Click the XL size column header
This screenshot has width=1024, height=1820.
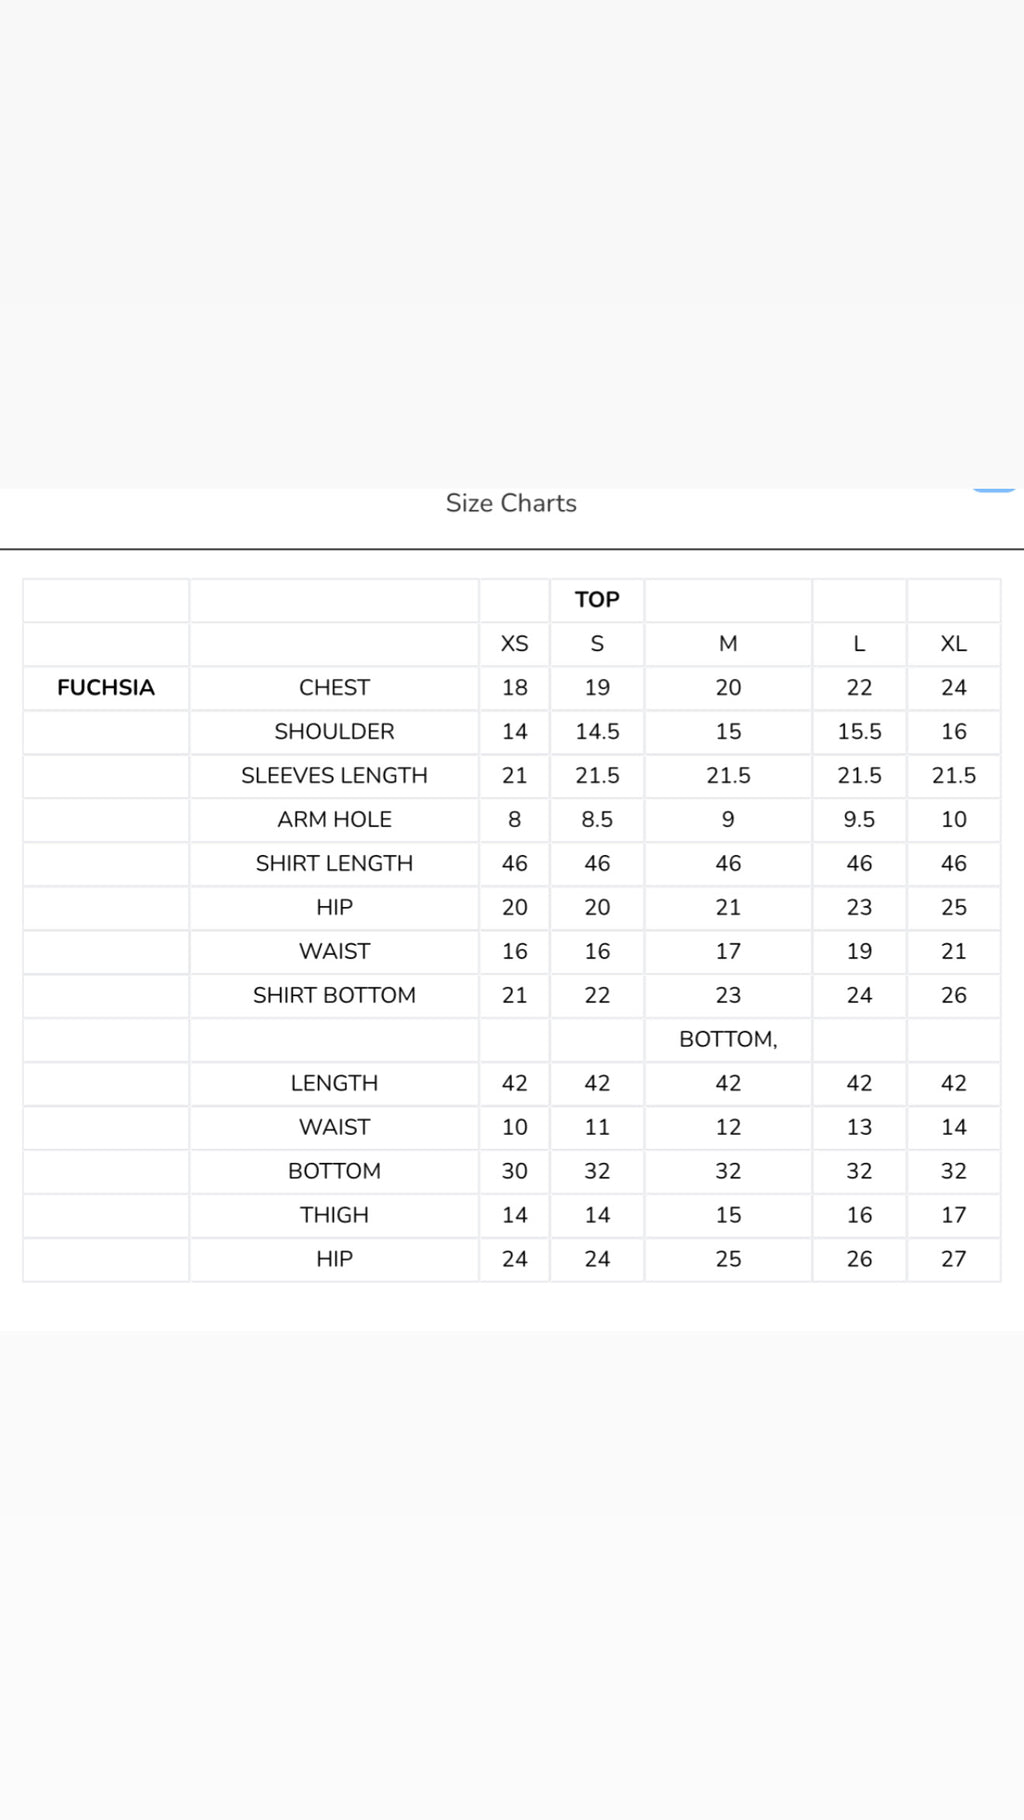coord(954,643)
